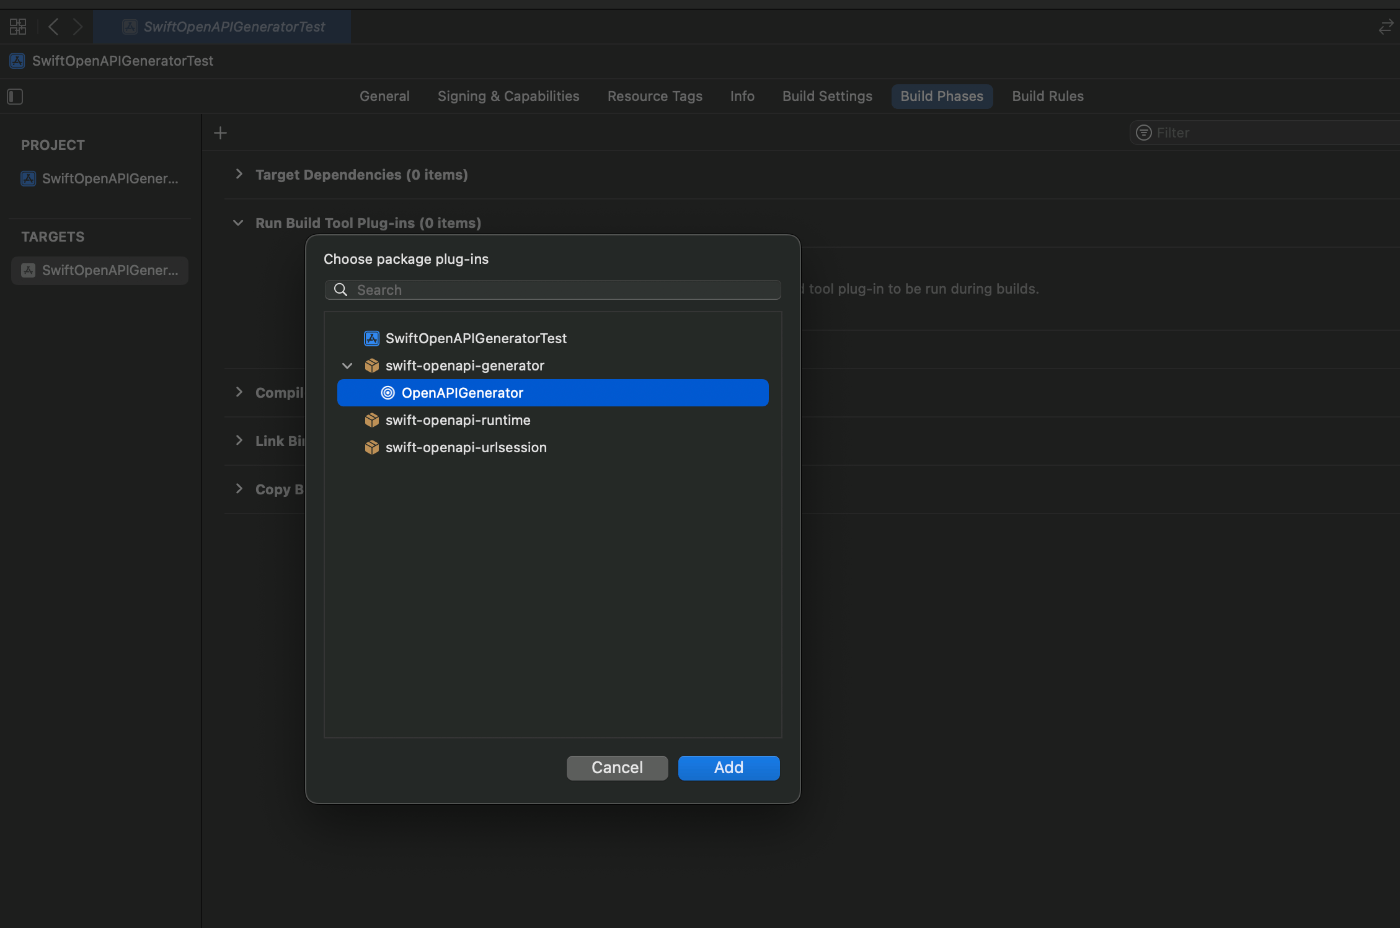Click the Target Dependencies (0 items) heading
The width and height of the screenshot is (1400, 928).
tap(362, 175)
